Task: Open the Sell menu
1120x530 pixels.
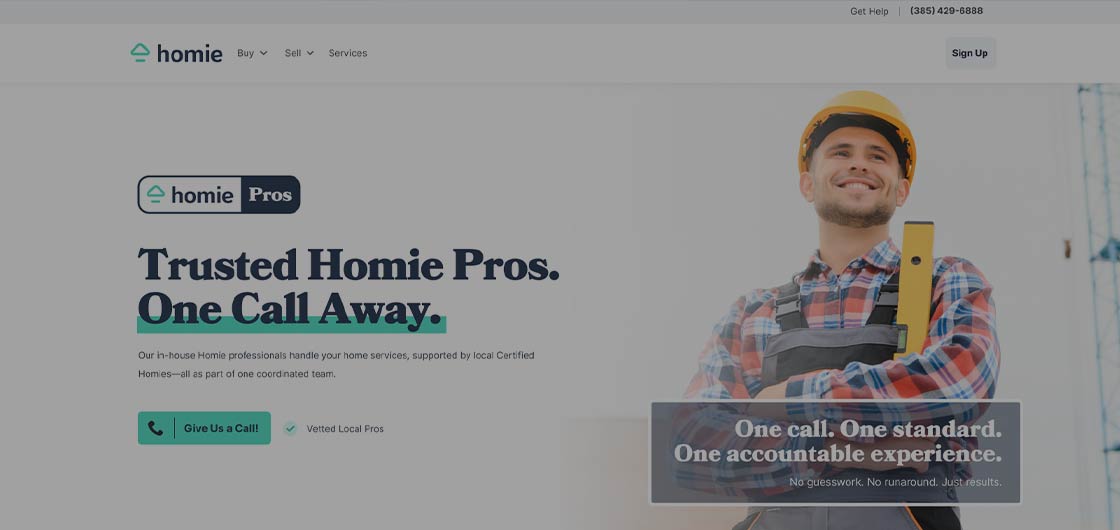Action: pos(299,53)
